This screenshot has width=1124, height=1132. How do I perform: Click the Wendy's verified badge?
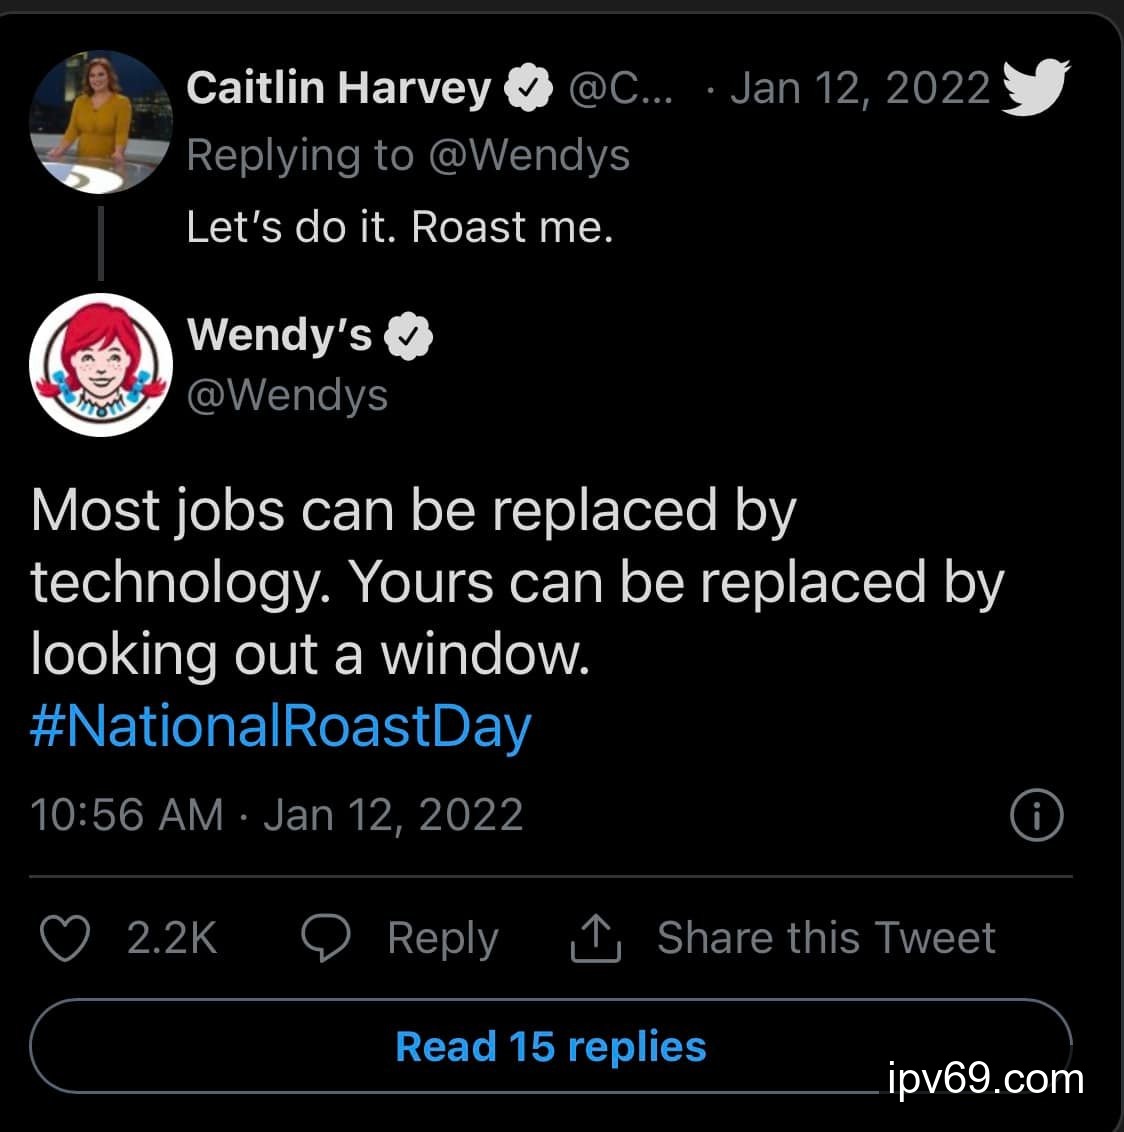(410, 334)
